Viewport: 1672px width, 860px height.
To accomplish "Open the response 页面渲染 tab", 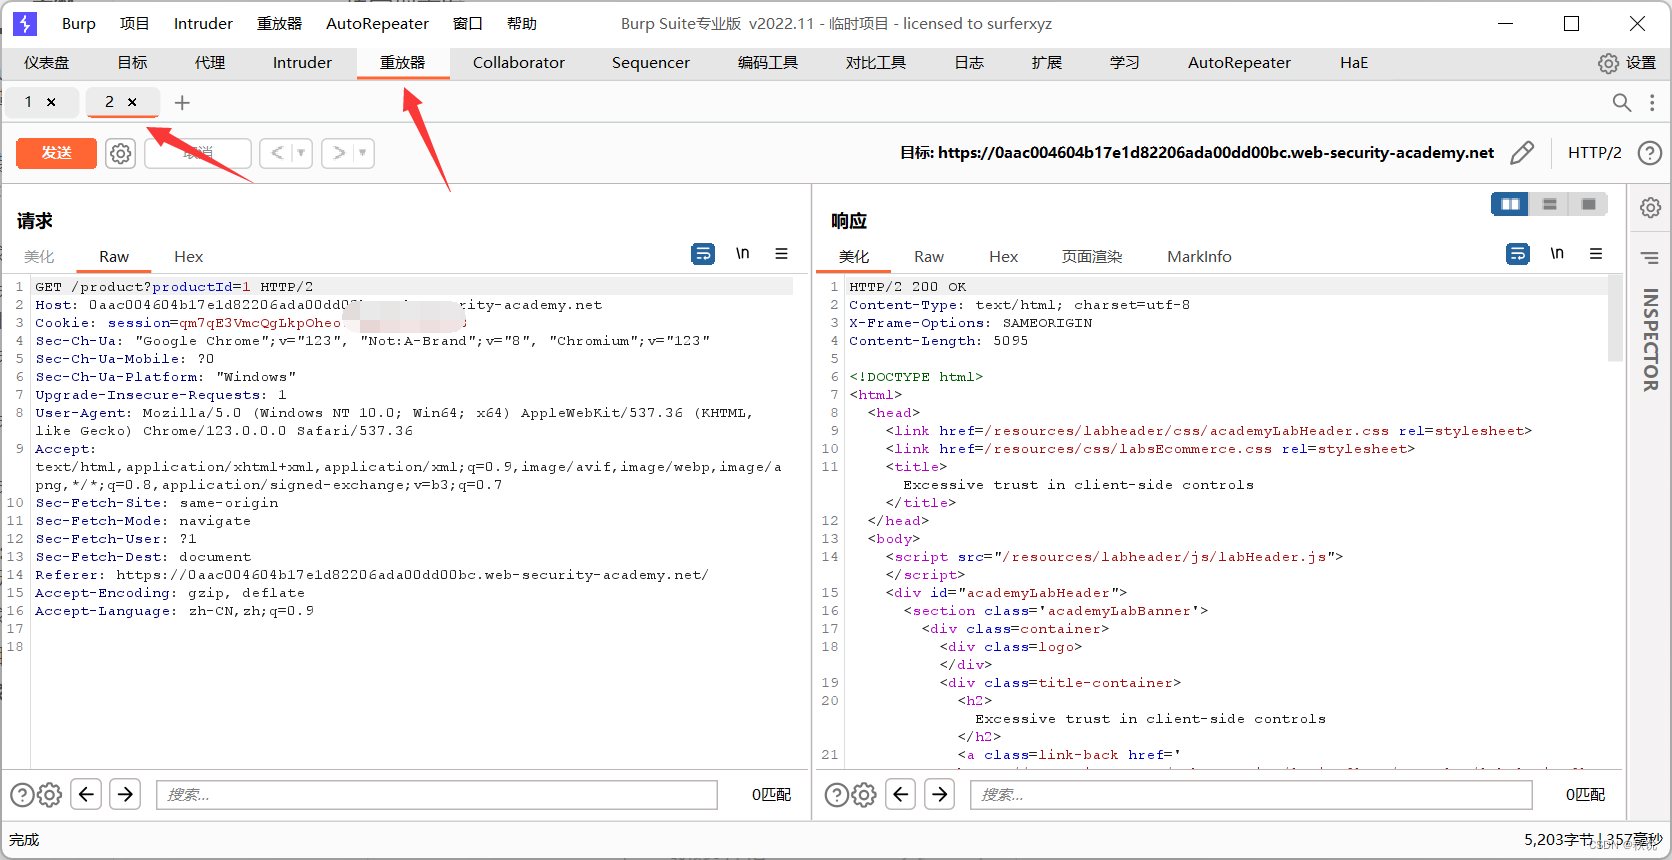I will tap(1092, 257).
